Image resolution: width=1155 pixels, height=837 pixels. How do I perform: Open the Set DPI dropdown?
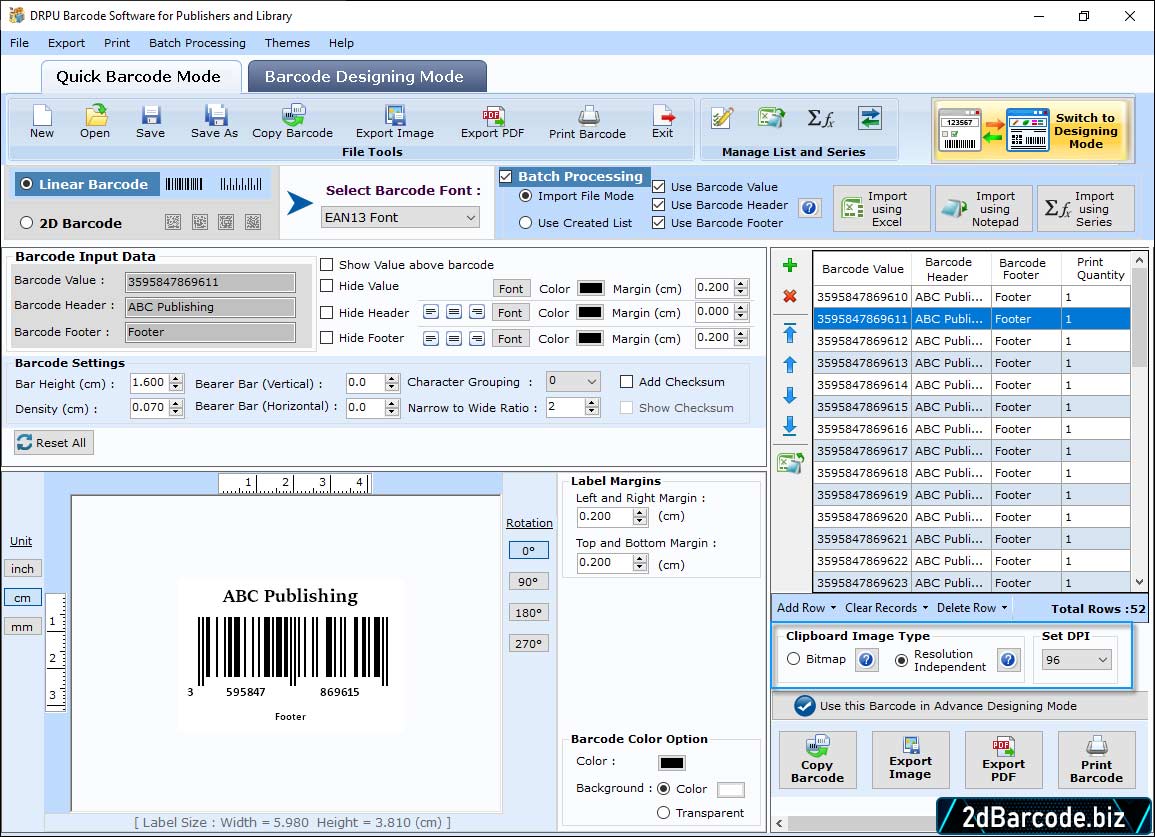tap(1076, 659)
